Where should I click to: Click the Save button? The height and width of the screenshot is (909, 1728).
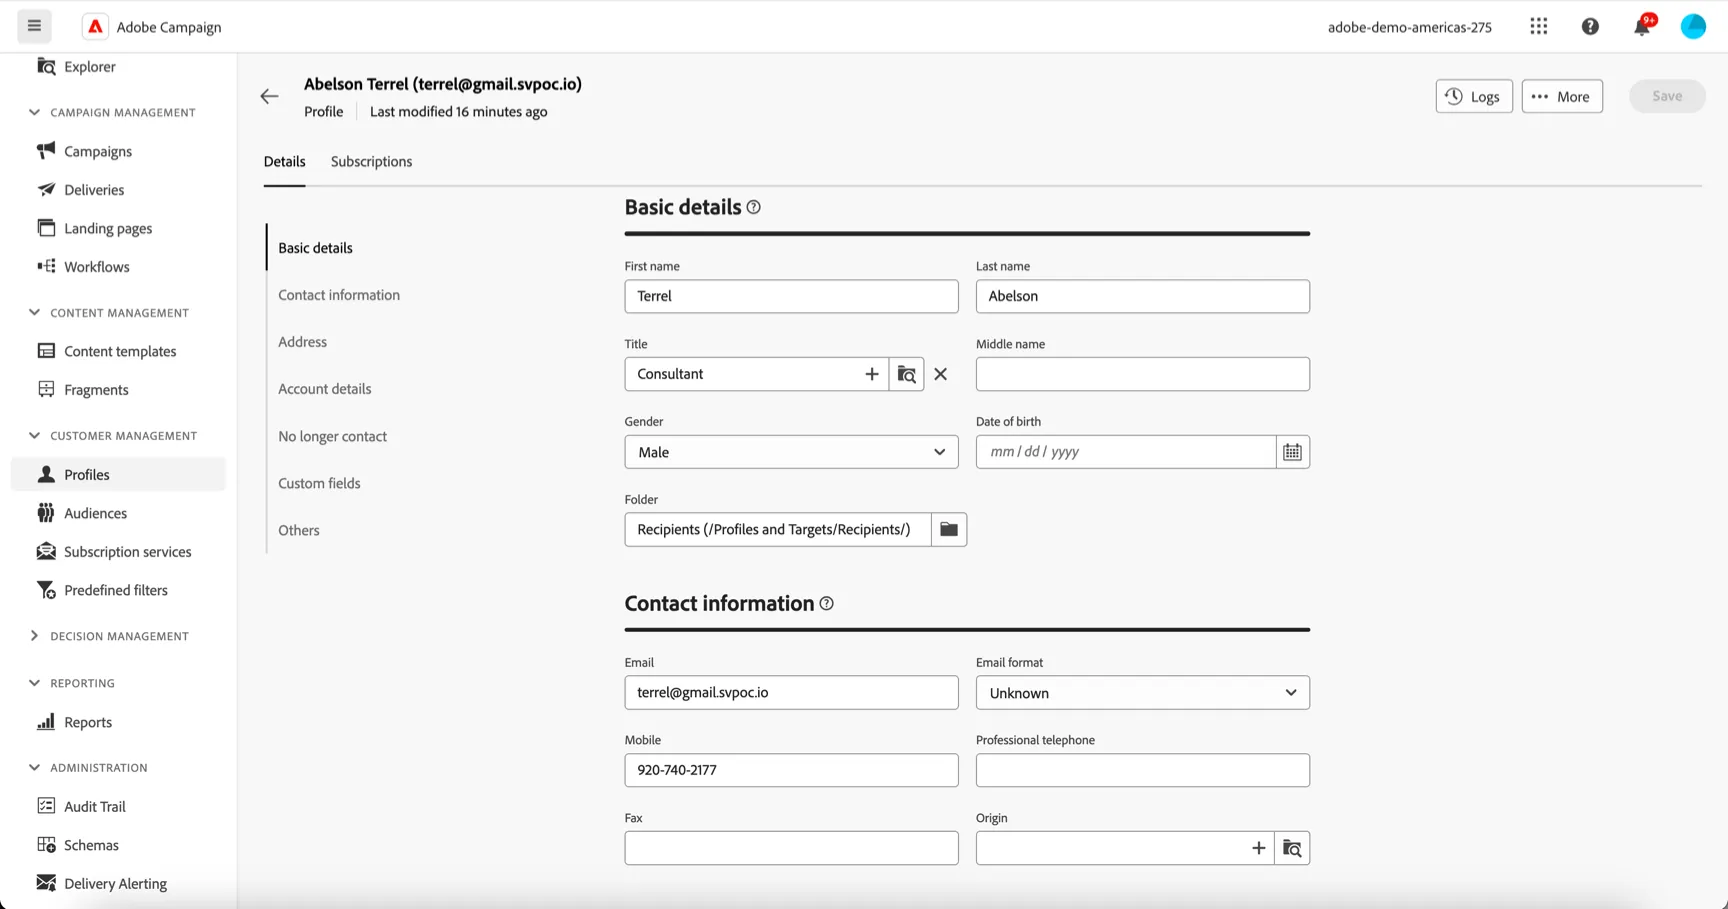pyautogui.click(x=1667, y=96)
